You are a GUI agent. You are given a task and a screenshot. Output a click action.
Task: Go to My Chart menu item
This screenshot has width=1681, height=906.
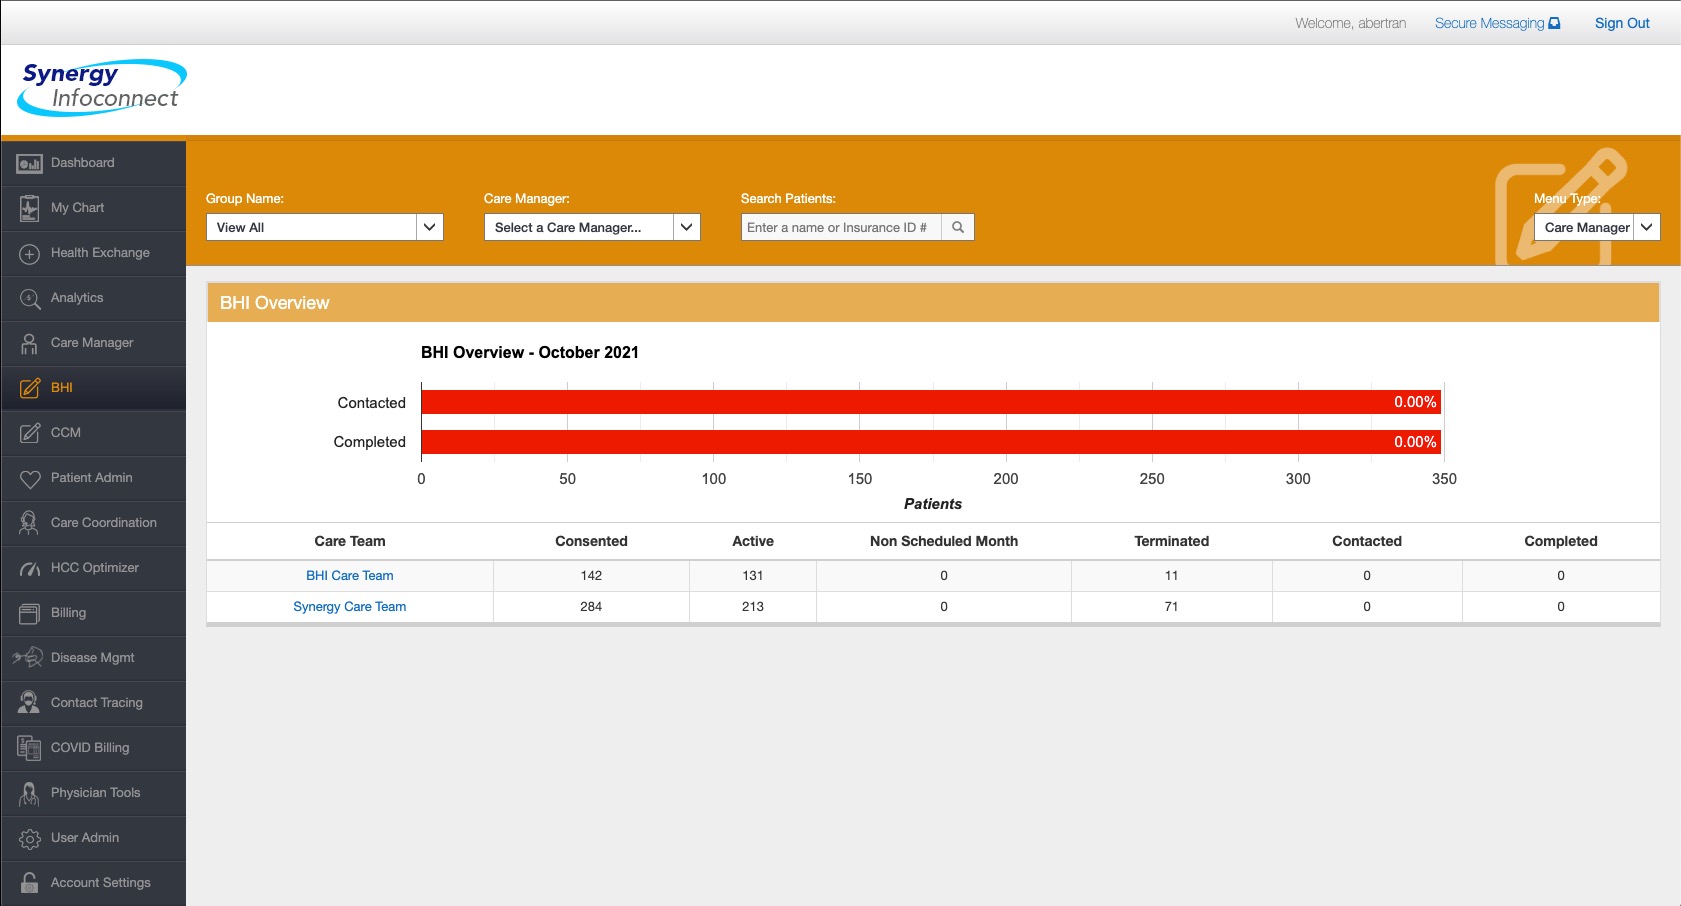[93, 208]
